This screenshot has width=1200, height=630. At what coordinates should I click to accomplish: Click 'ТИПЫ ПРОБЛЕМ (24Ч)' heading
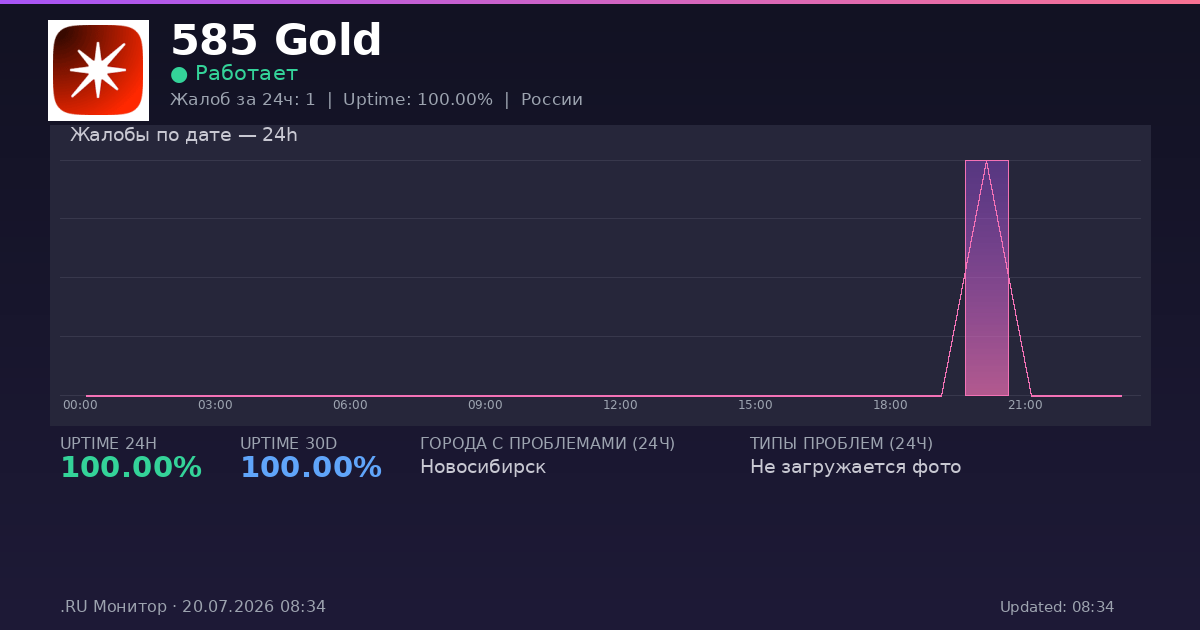click(841, 444)
